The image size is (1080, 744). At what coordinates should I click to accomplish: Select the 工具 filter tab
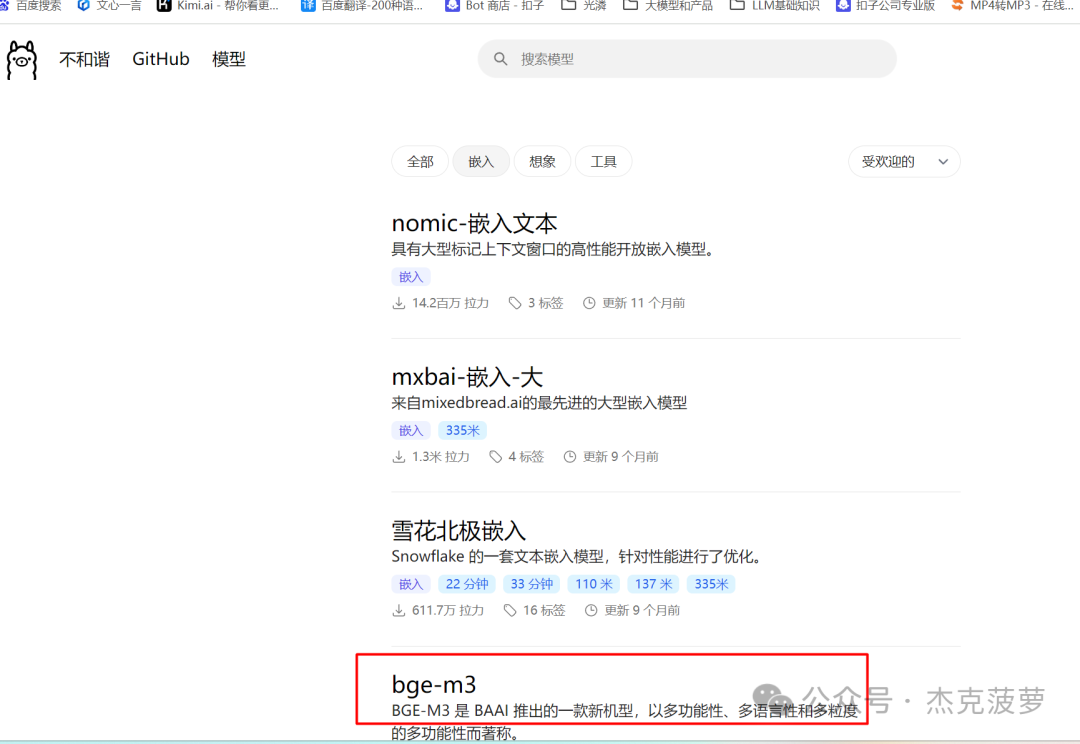(x=603, y=162)
